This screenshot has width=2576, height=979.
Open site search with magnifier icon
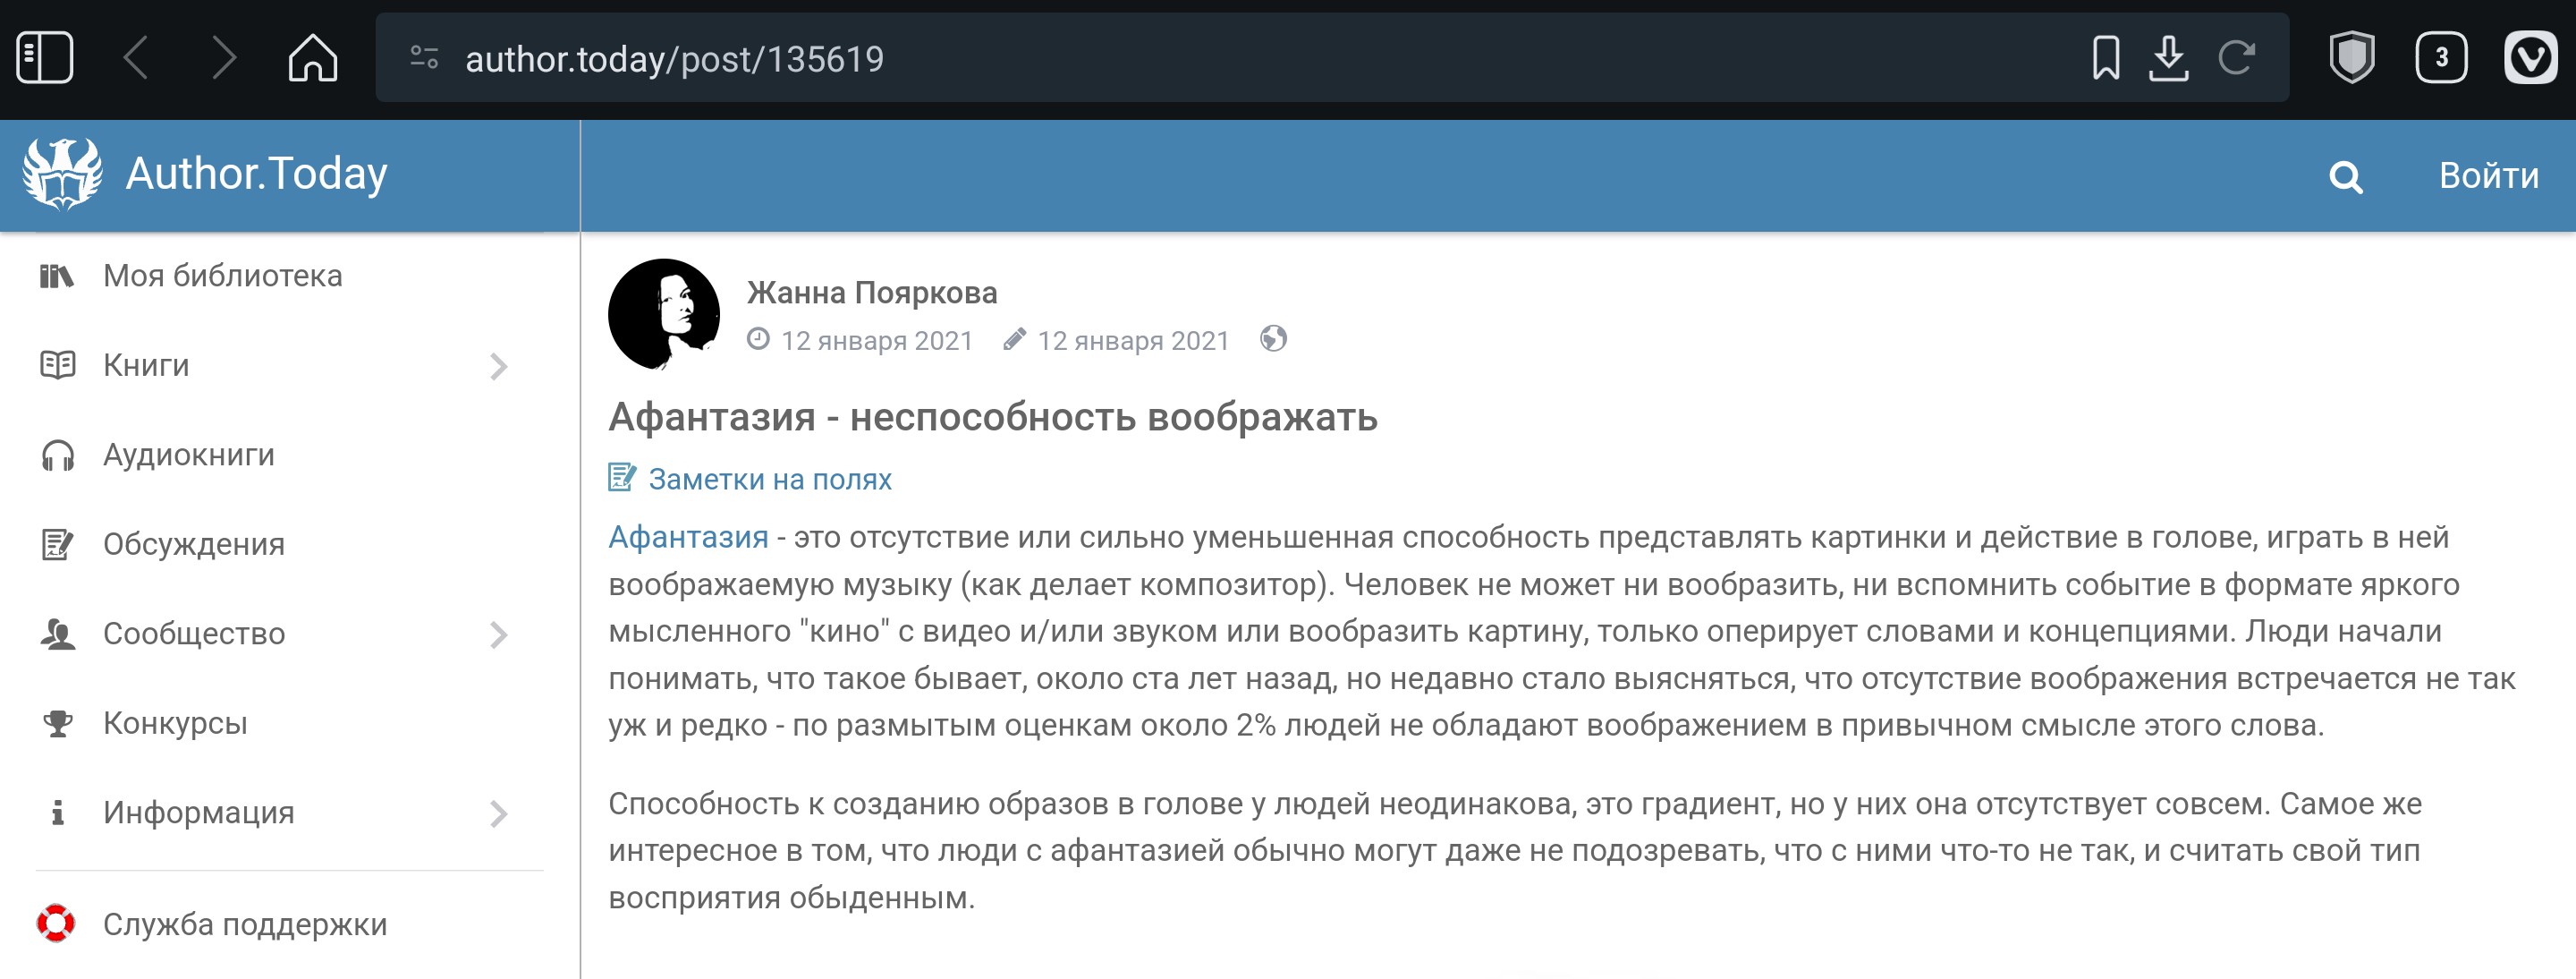point(2345,177)
